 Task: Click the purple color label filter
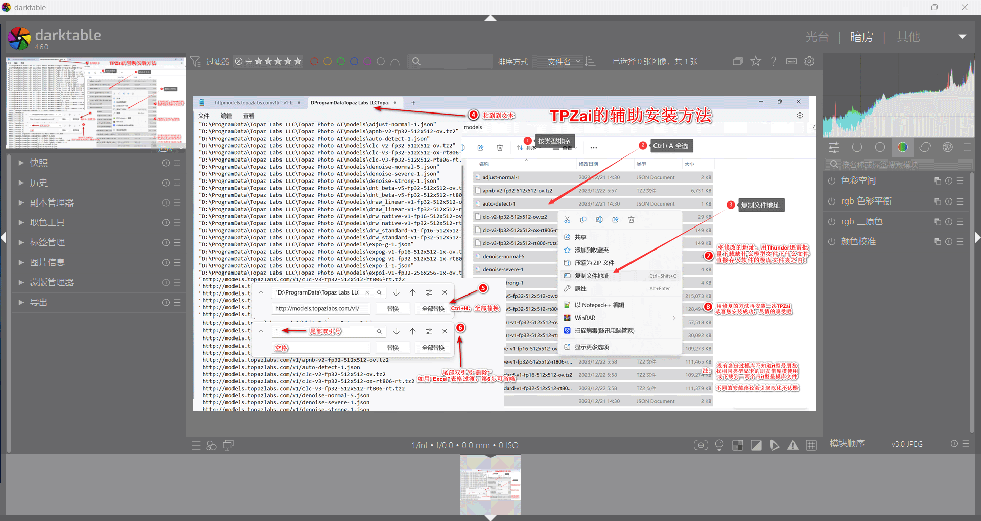click(x=367, y=61)
